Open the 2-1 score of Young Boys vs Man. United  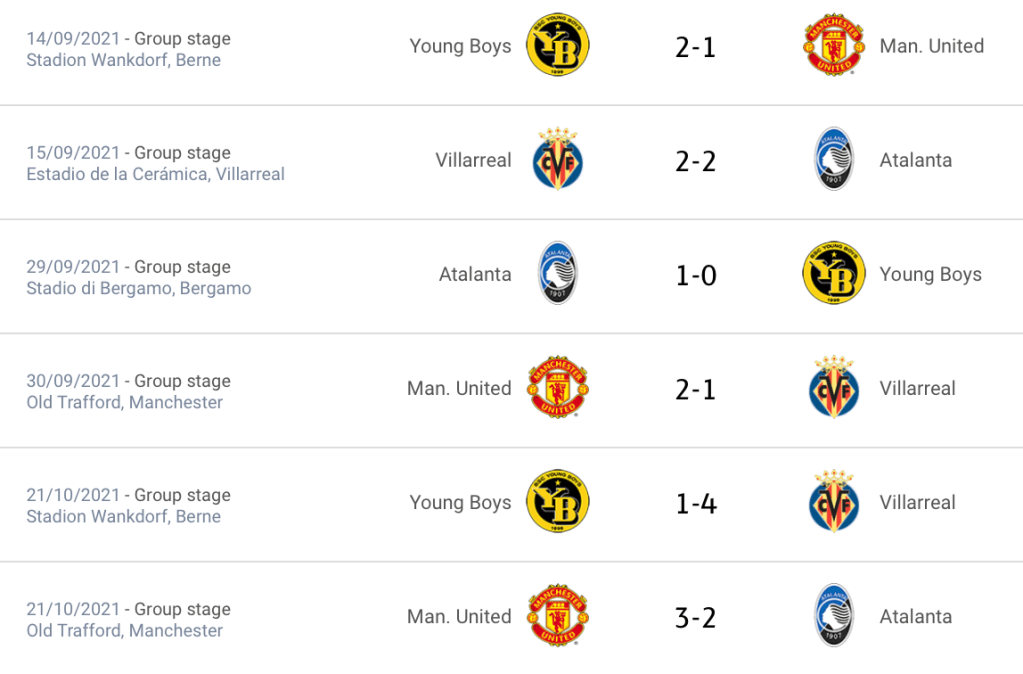(x=696, y=46)
